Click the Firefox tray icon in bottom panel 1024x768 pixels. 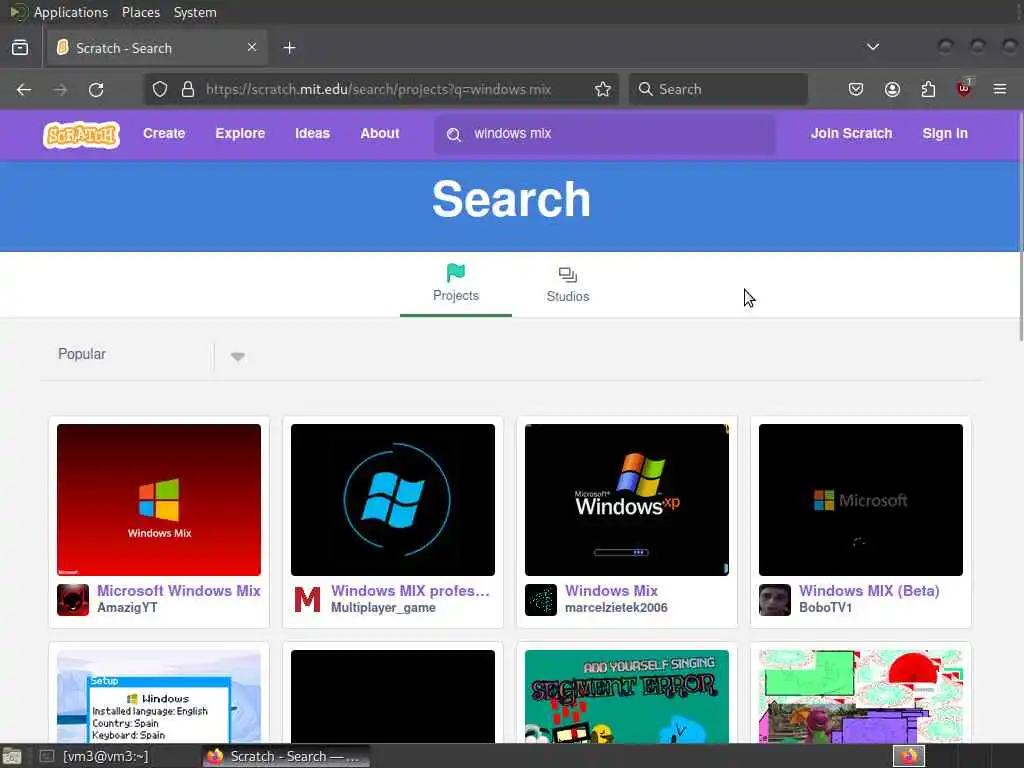(909, 756)
